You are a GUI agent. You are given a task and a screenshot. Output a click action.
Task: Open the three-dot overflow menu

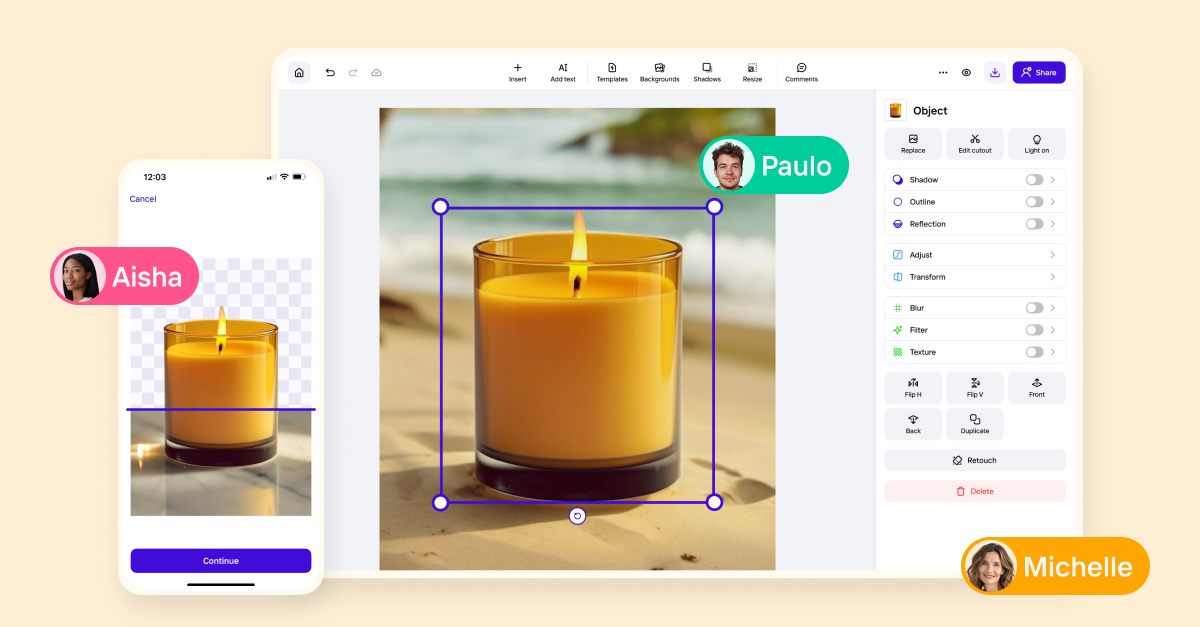(942, 72)
